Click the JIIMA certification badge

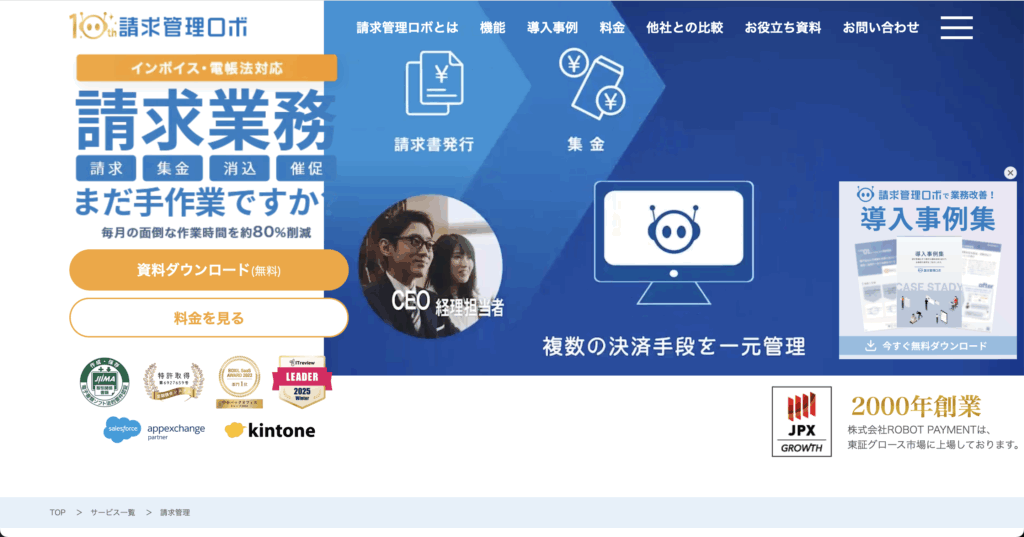click(x=104, y=382)
